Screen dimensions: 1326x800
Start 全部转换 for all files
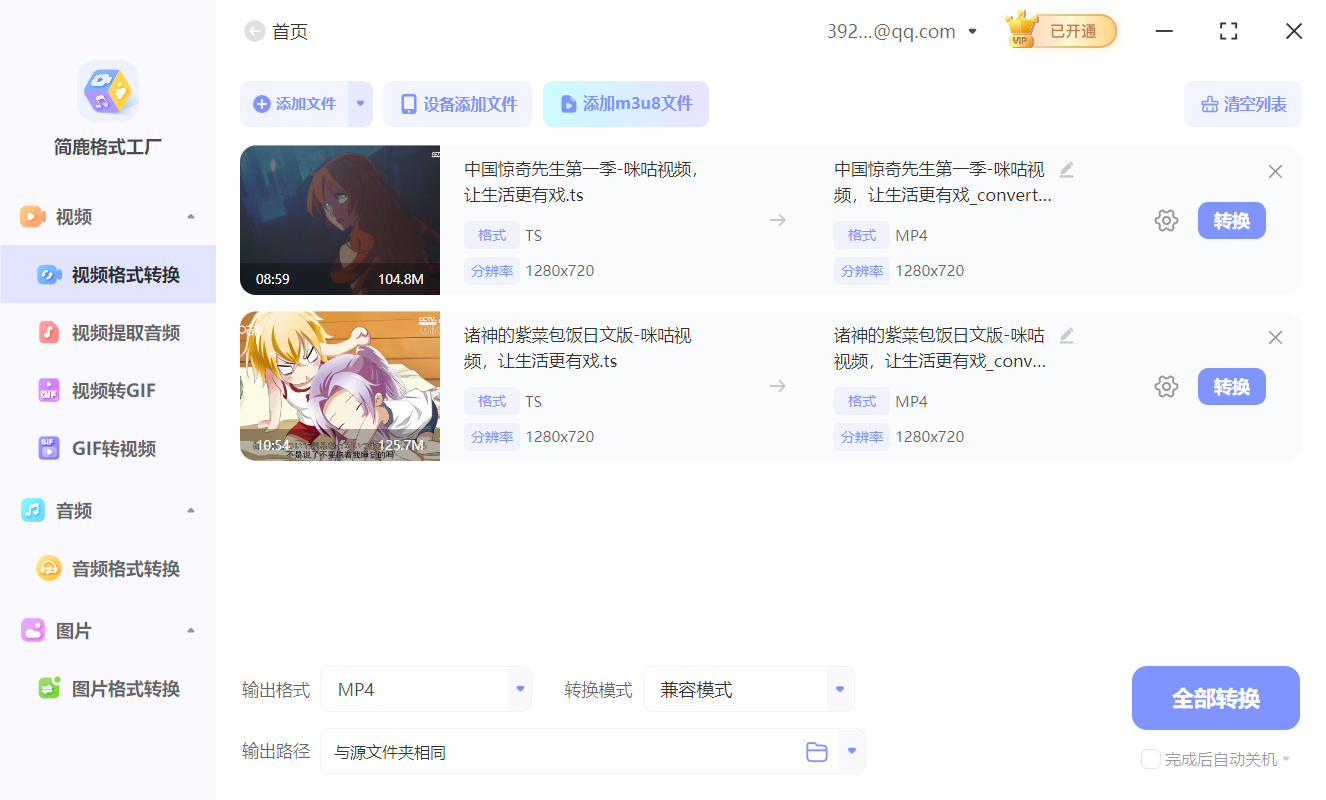click(1215, 698)
